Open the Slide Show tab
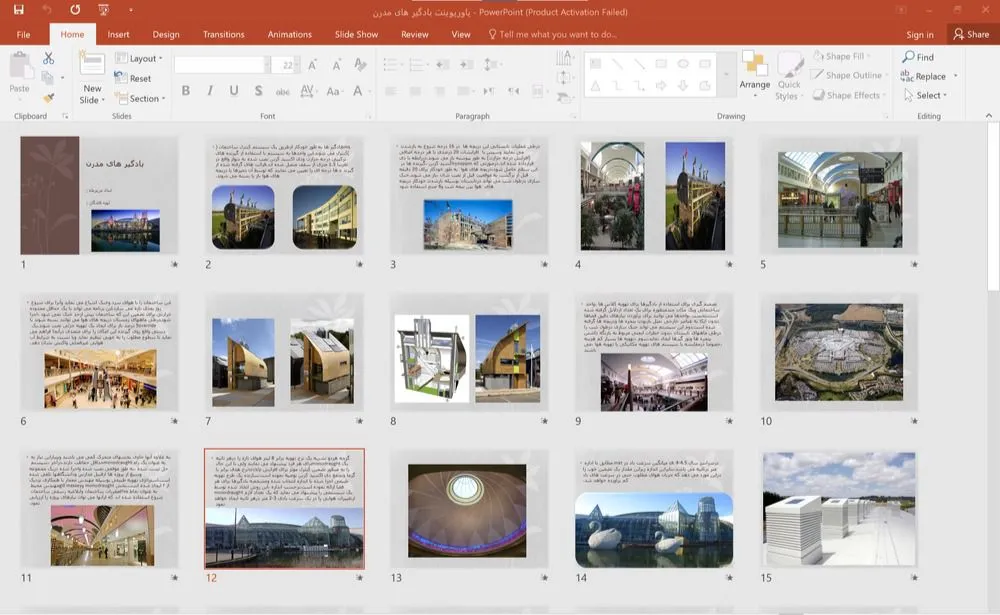This screenshot has width=1000, height=615. tap(356, 34)
